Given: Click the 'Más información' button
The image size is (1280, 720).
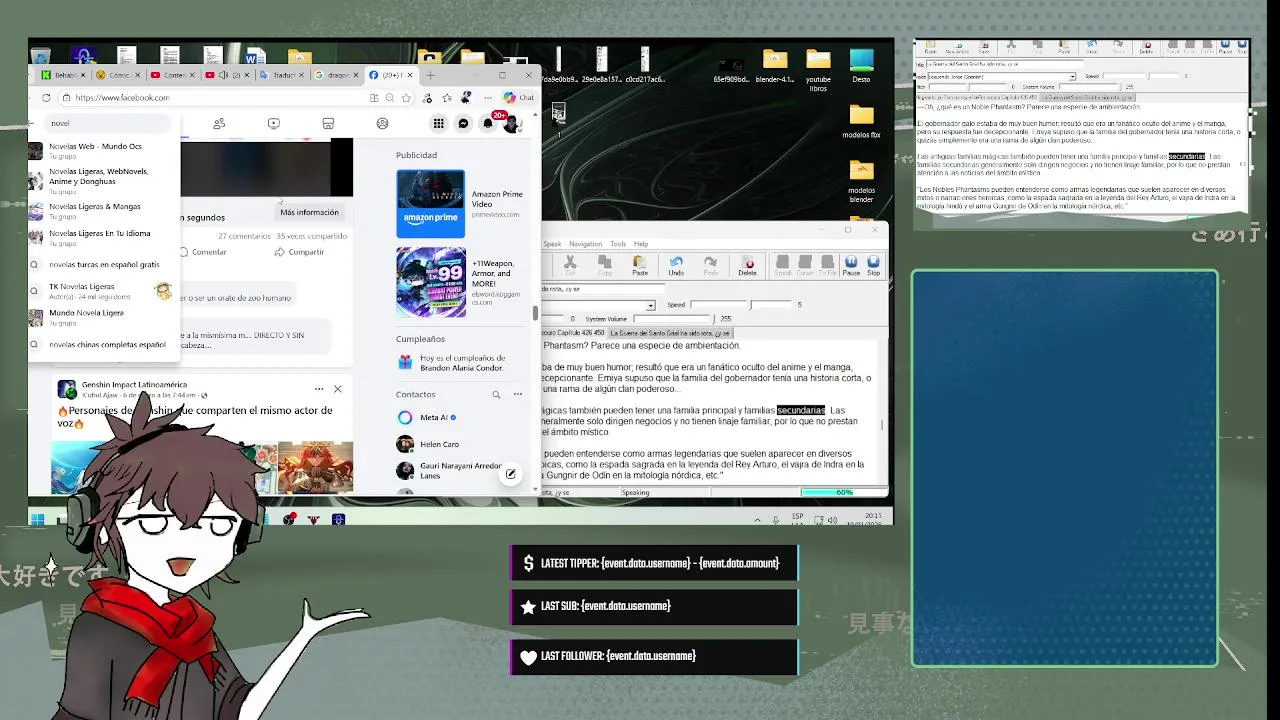Looking at the screenshot, I should (x=309, y=212).
